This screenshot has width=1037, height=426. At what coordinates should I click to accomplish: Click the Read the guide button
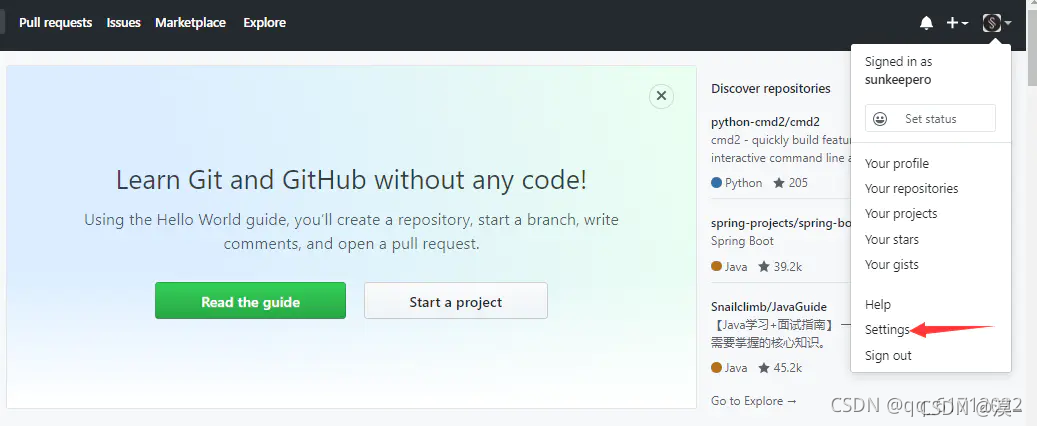(250, 301)
